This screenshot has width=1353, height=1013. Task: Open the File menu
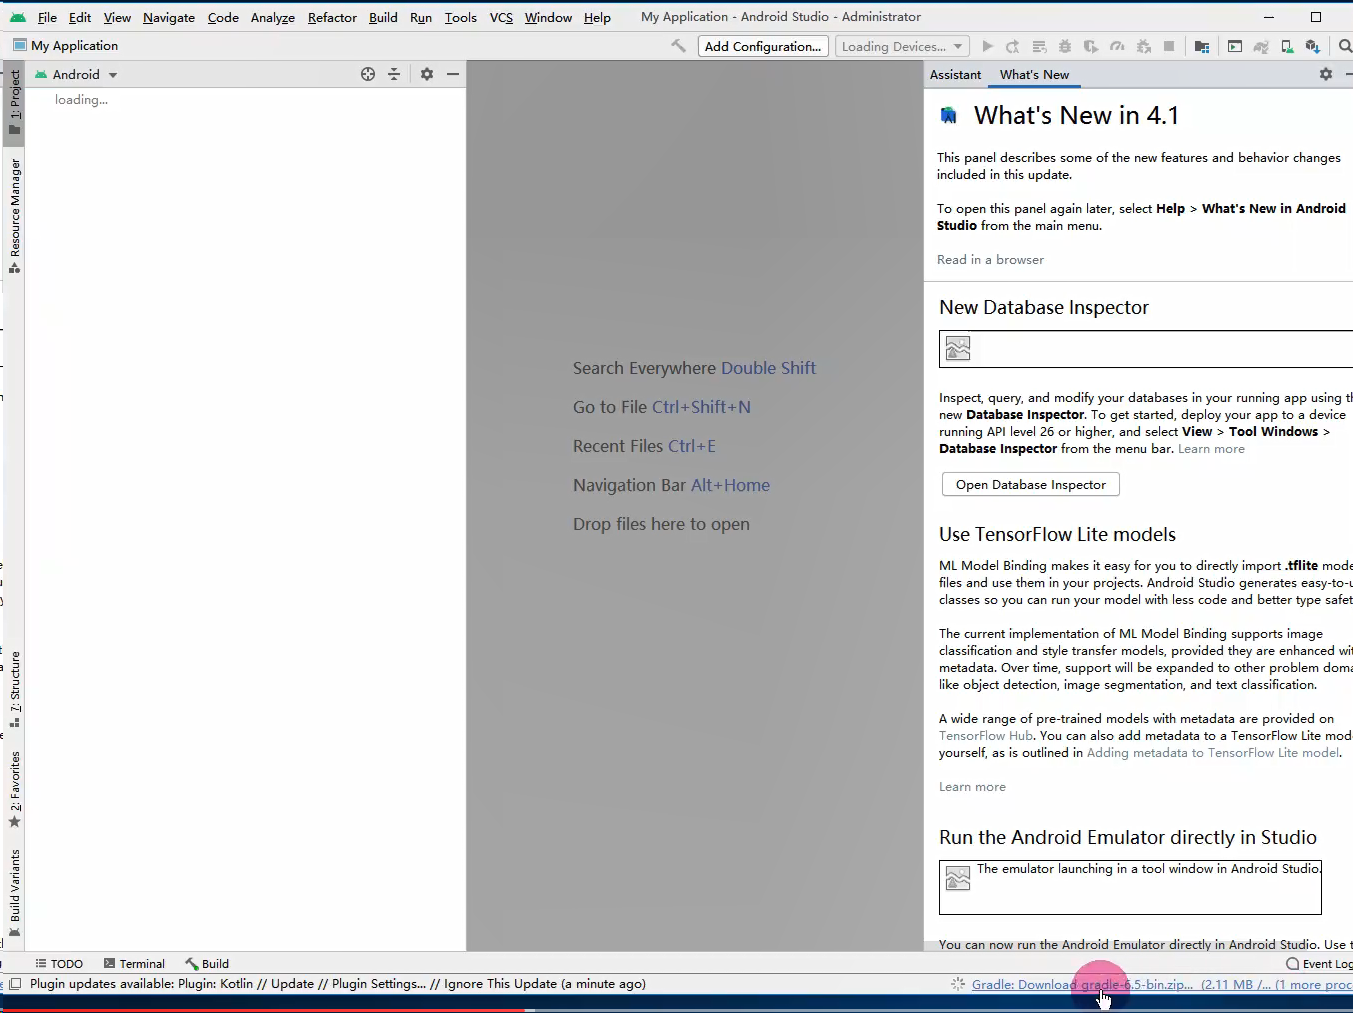coord(47,17)
